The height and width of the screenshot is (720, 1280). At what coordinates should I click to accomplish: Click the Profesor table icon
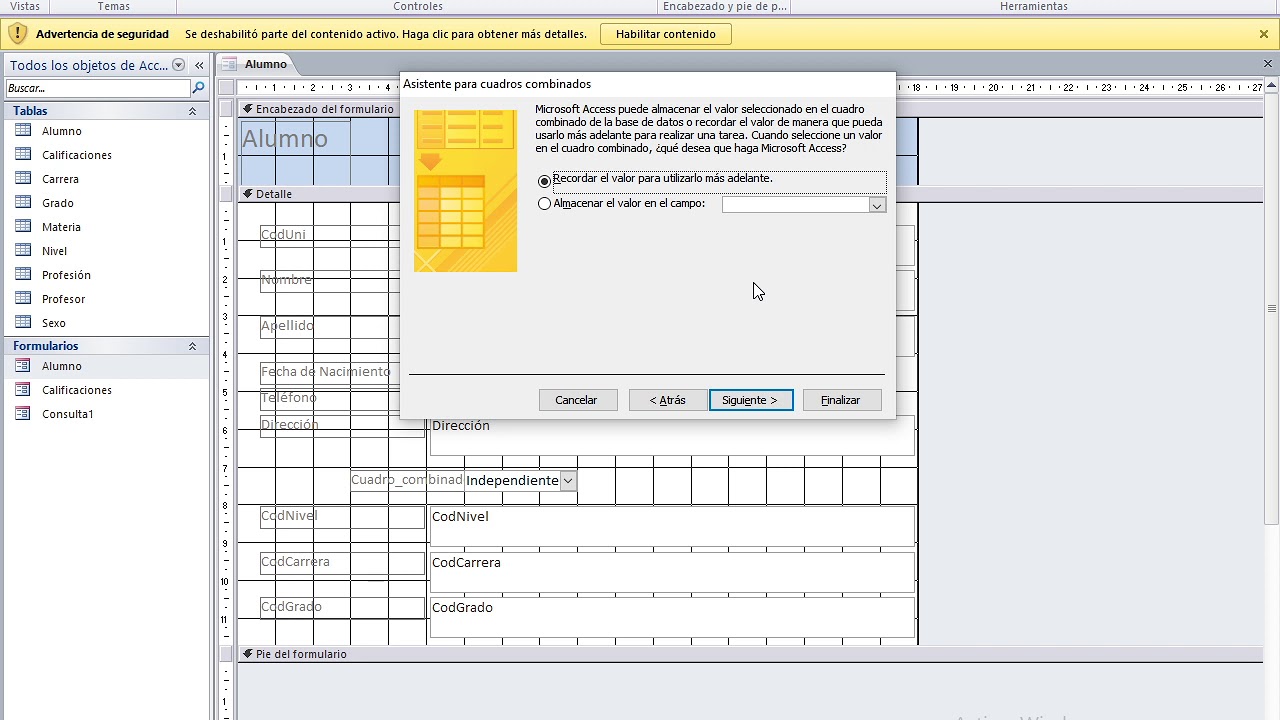(x=23, y=299)
